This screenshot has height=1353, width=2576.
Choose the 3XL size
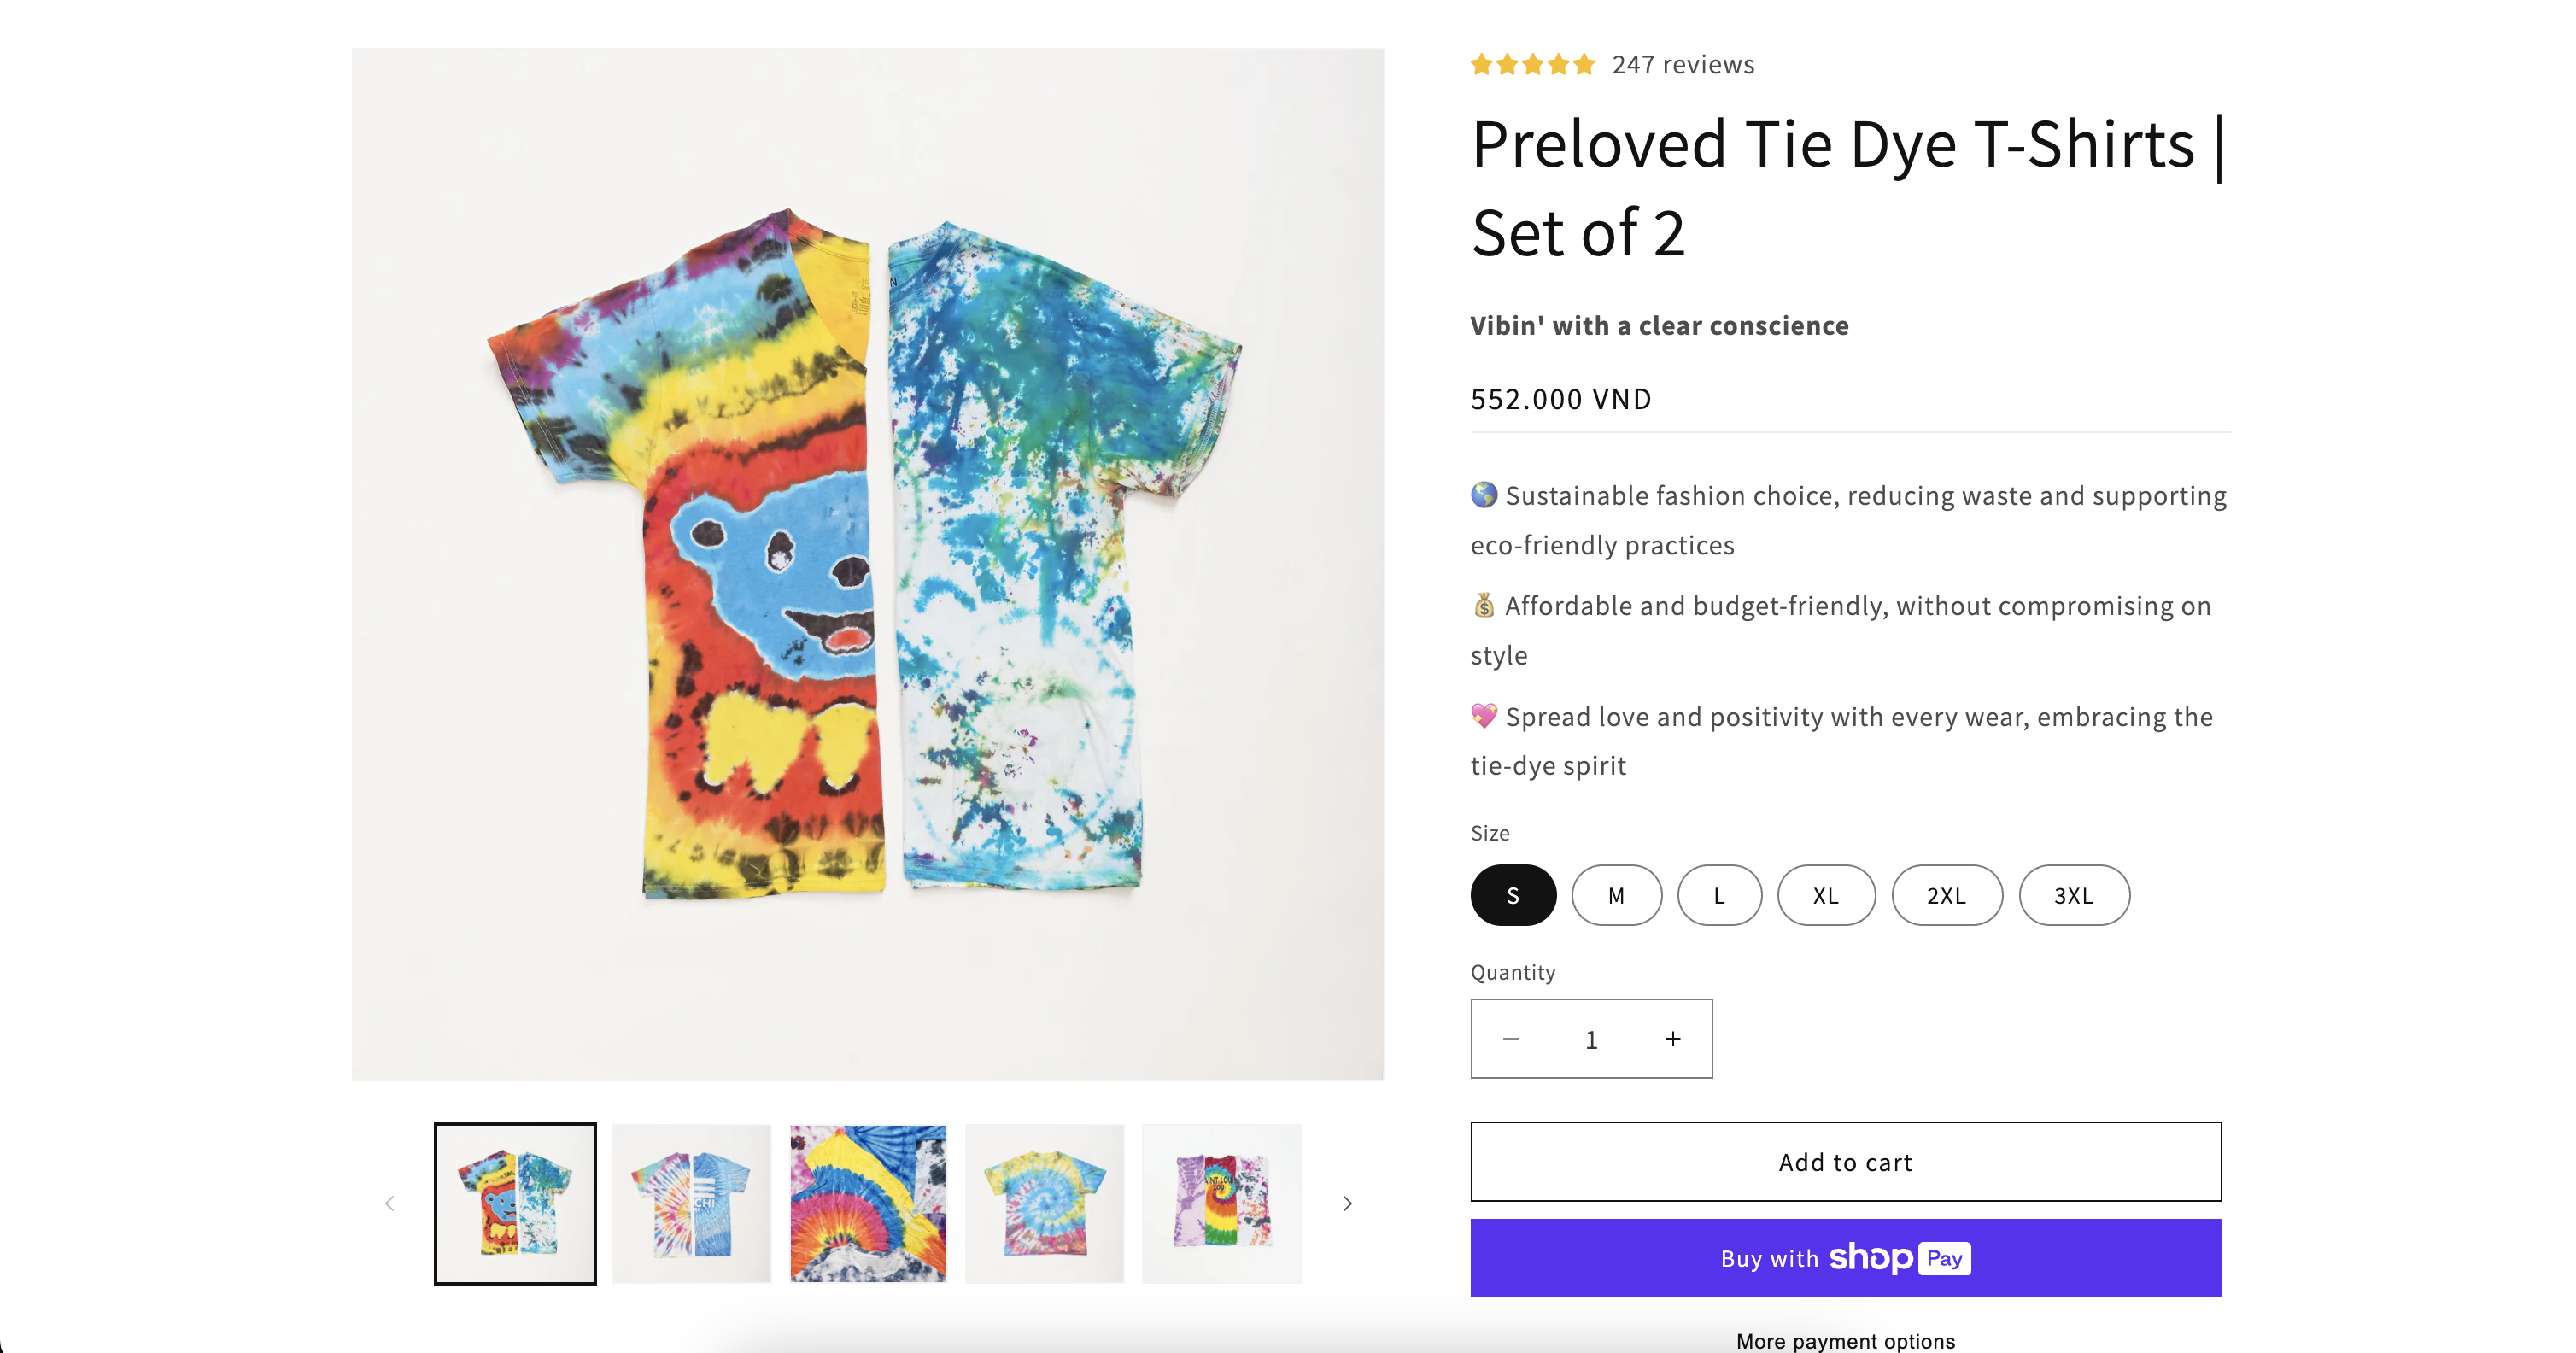pyautogui.click(x=2073, y=895)
